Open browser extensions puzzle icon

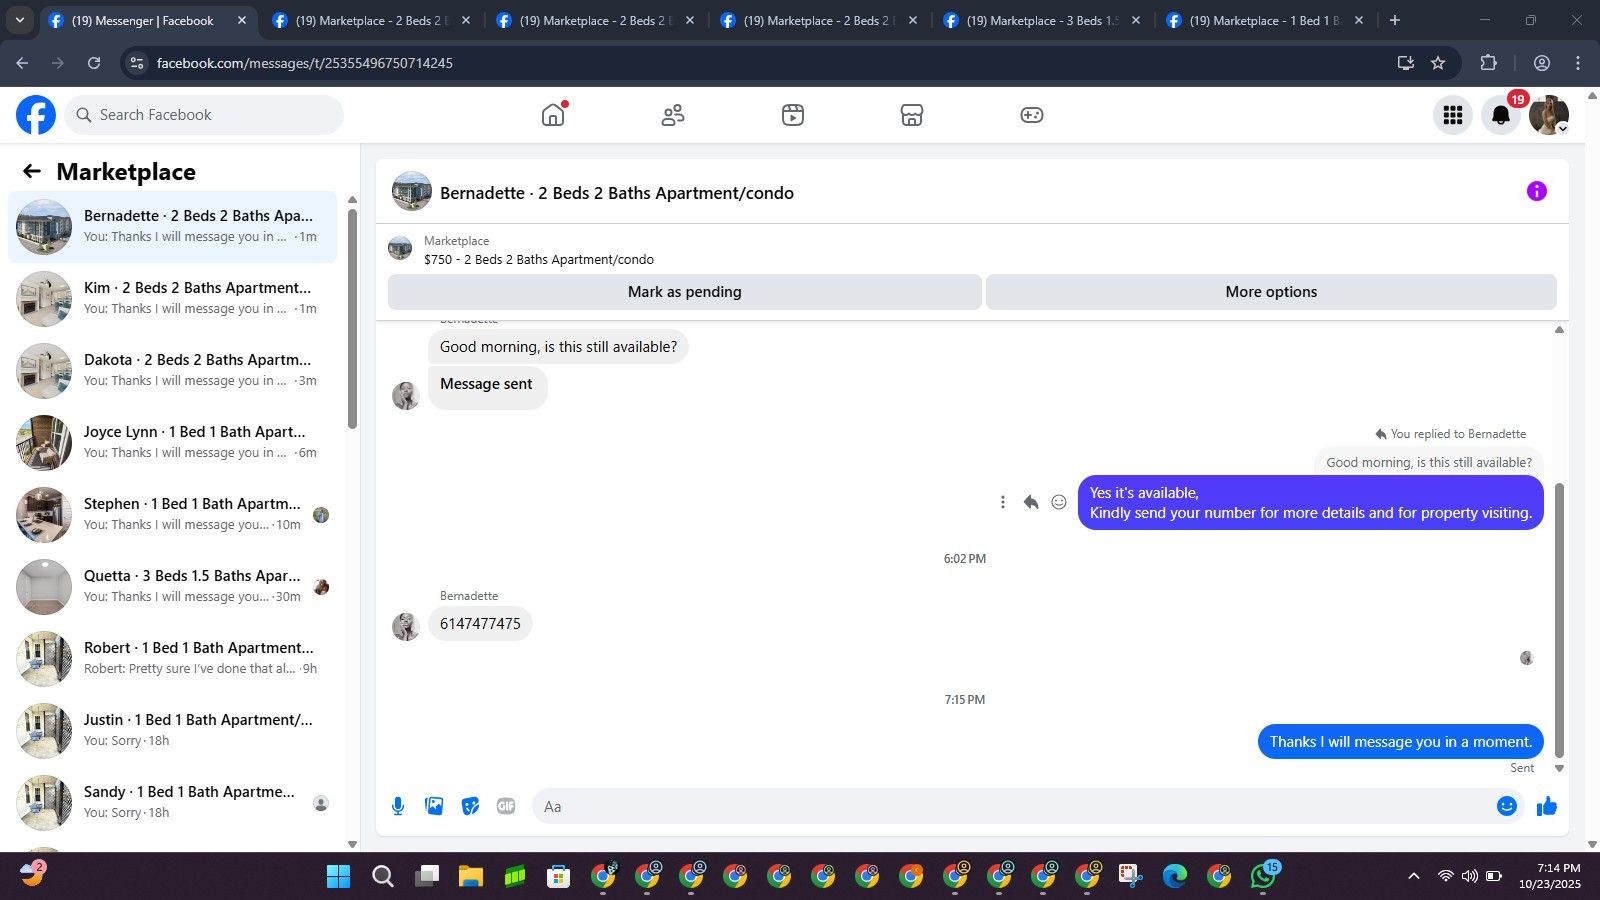coord(1488,63)
